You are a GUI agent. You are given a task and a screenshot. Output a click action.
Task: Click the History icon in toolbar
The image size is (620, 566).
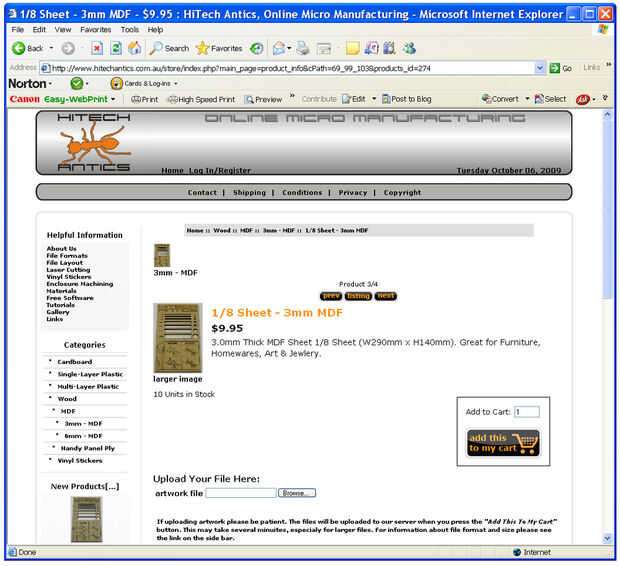(x=257, y=48)
